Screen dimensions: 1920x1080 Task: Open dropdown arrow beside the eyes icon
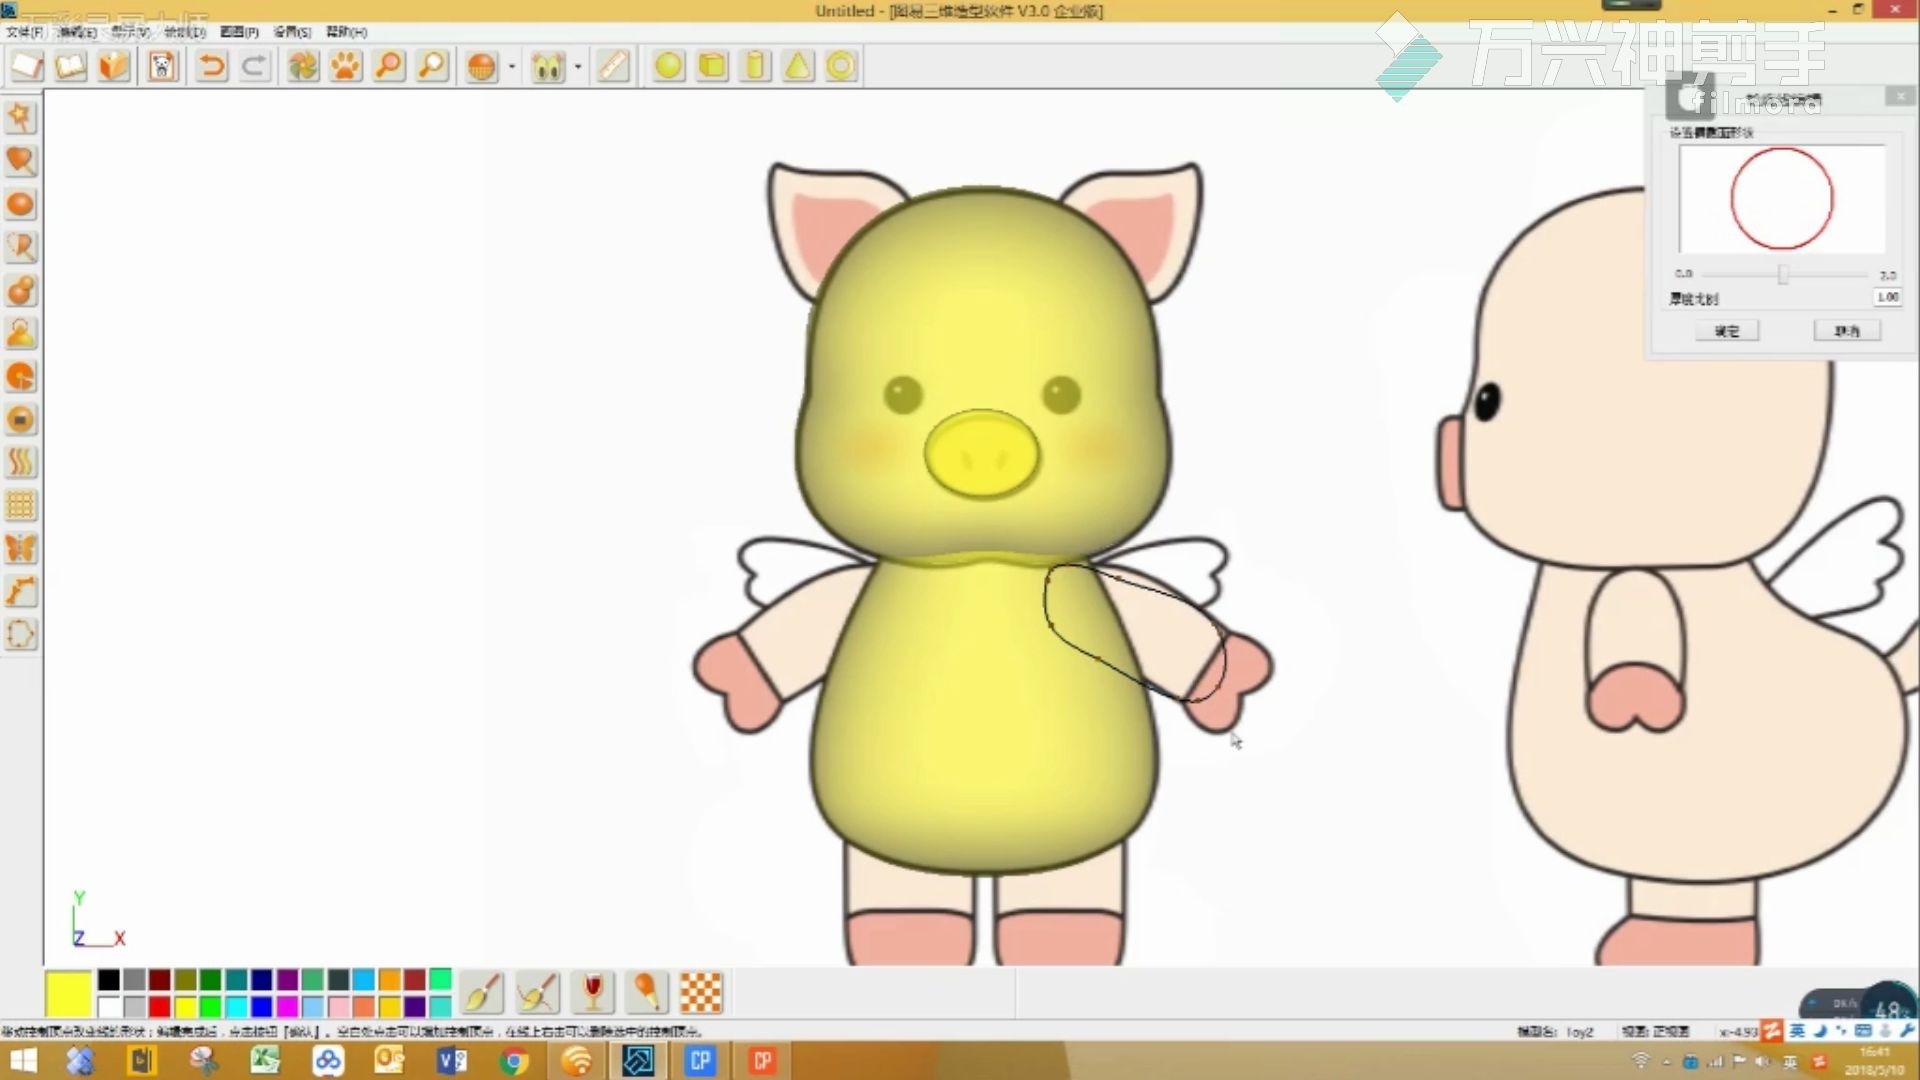point(578,67)
